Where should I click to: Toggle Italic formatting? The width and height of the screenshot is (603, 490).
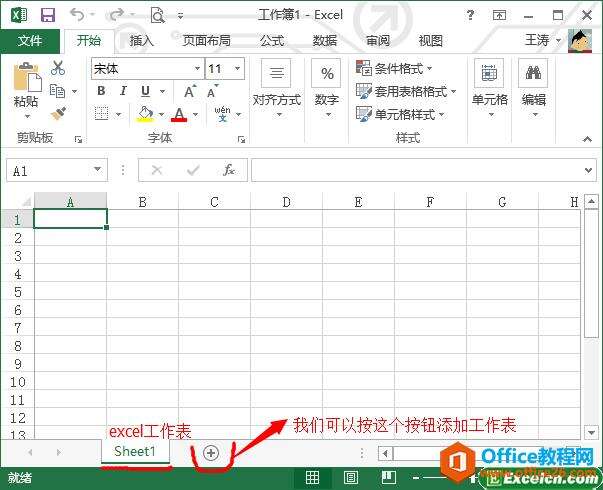pyautogui.click(x=123, y=91)
